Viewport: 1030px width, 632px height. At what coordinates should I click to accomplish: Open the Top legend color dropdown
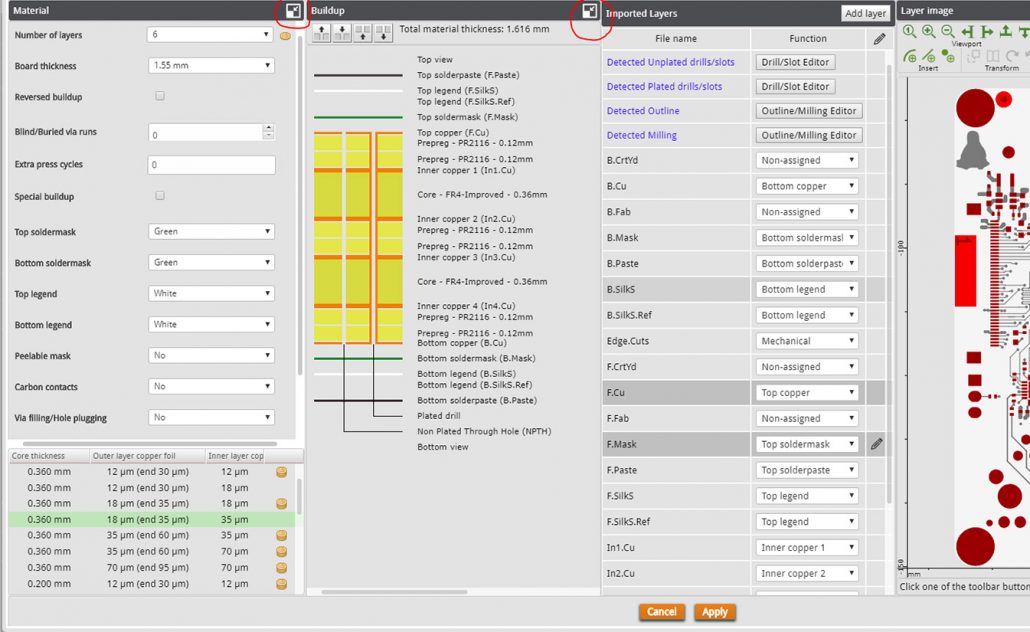click(x=211, y=293)
